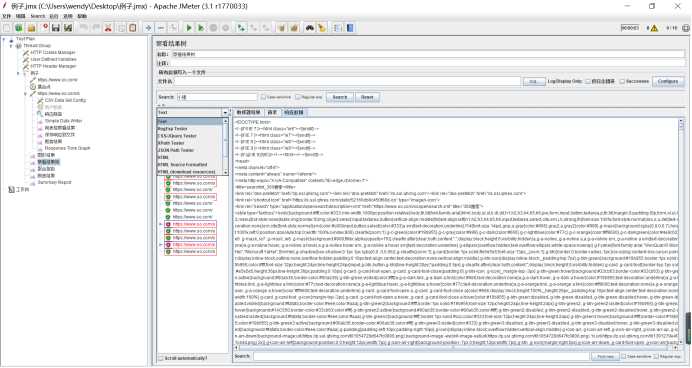Click the Close test plan icon
This screenshot has width=692, height=368.
(44, 28)
